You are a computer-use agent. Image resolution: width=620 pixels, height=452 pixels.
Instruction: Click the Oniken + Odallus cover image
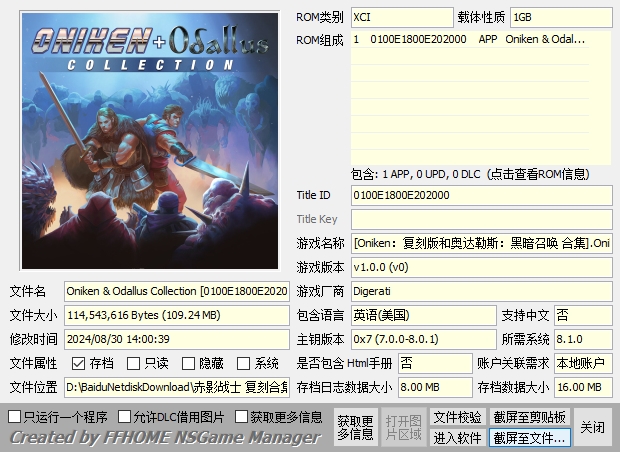[x=147, y=140]
